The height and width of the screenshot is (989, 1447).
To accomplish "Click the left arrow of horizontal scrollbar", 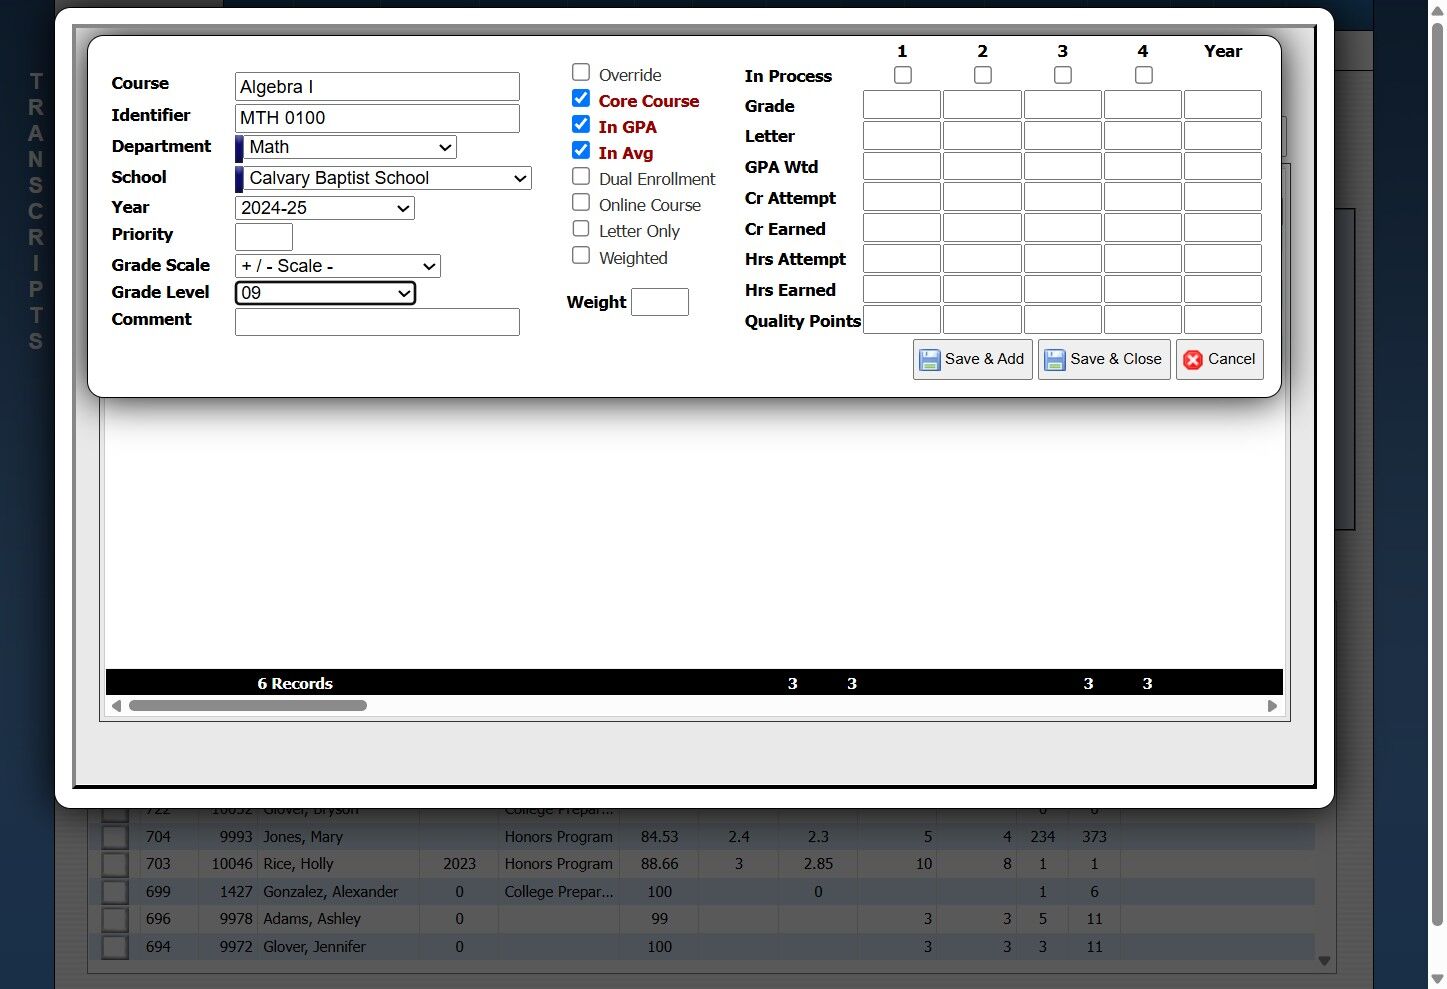I will pyautogui.click(x=116, y=706).
